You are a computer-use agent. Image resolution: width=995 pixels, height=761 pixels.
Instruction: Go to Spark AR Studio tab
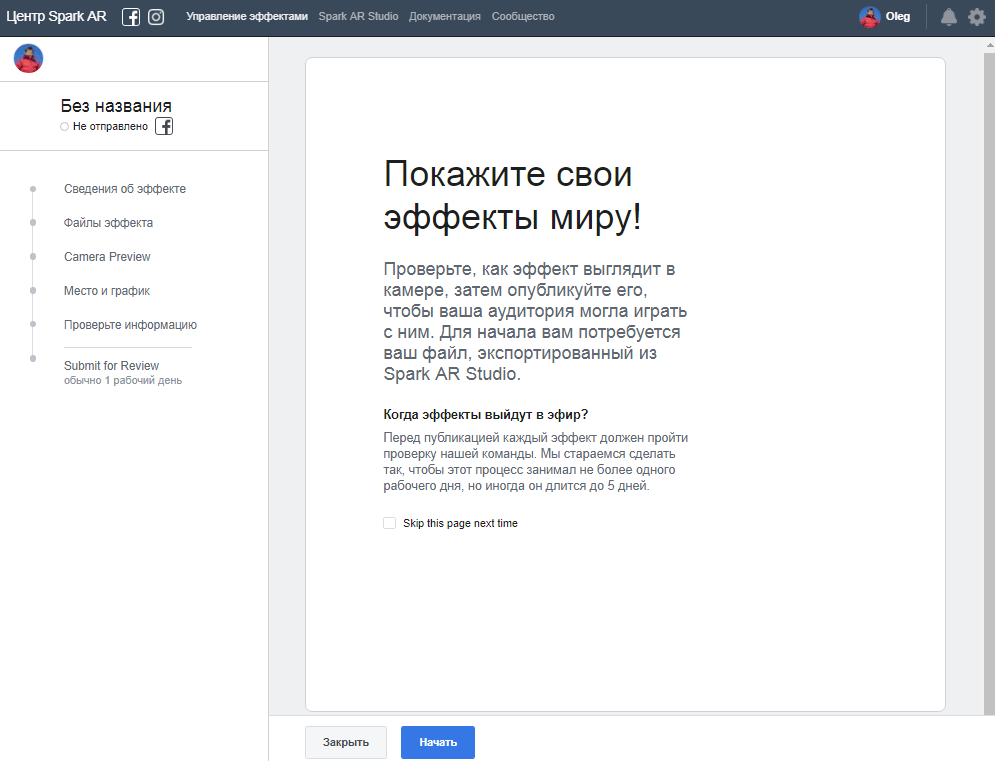358,17
